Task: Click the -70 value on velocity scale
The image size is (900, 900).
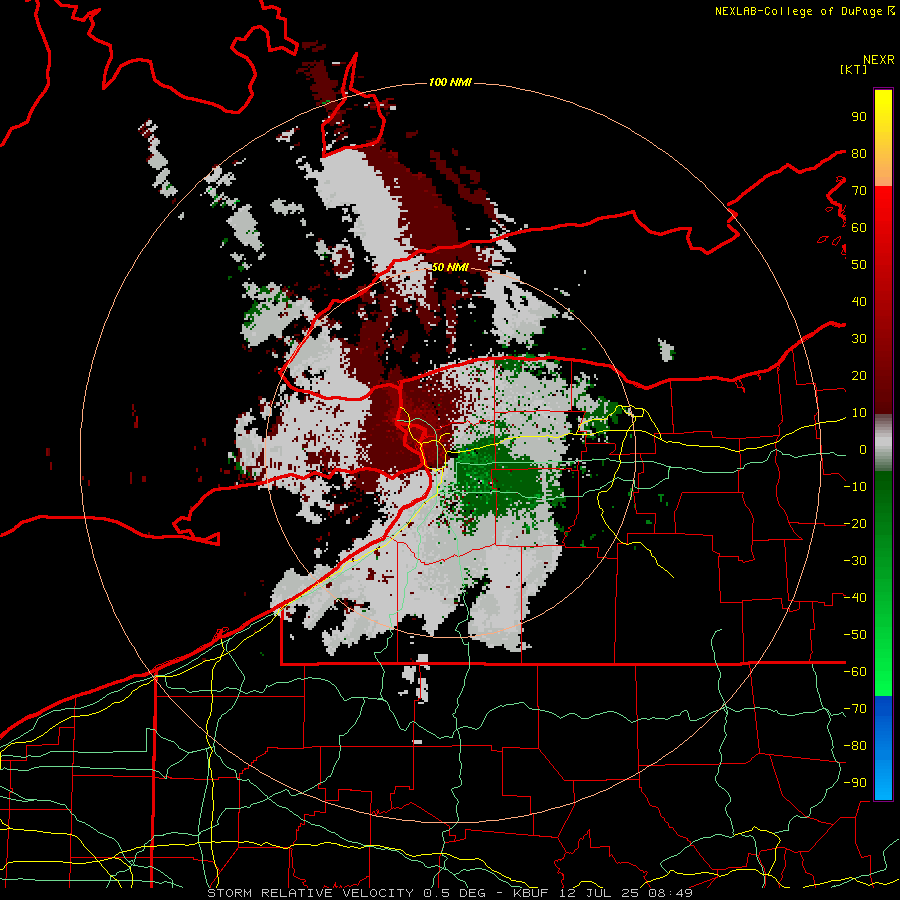Action: pyautogui.click(x=855, y=708)
